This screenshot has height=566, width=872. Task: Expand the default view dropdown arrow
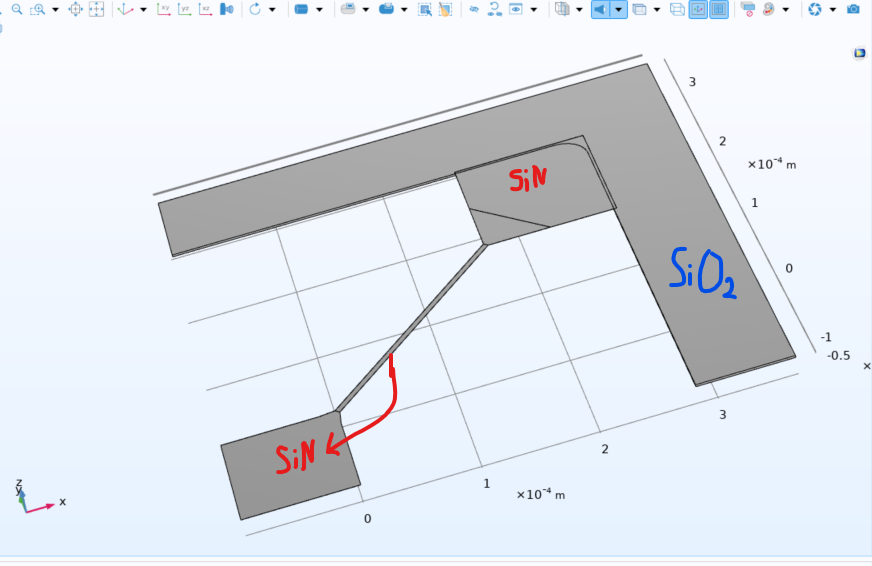(143, 9)
